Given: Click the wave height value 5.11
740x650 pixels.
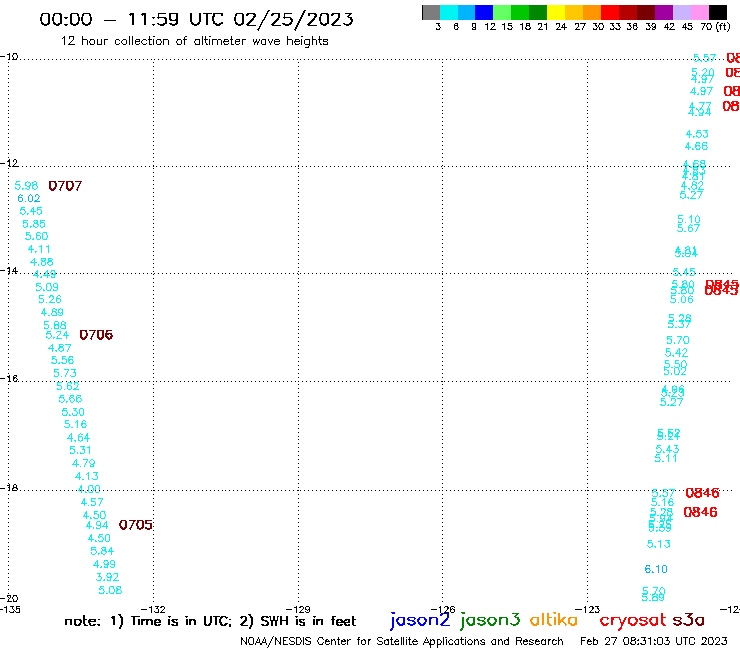Looking at the screenshot, I should [666, 458].
